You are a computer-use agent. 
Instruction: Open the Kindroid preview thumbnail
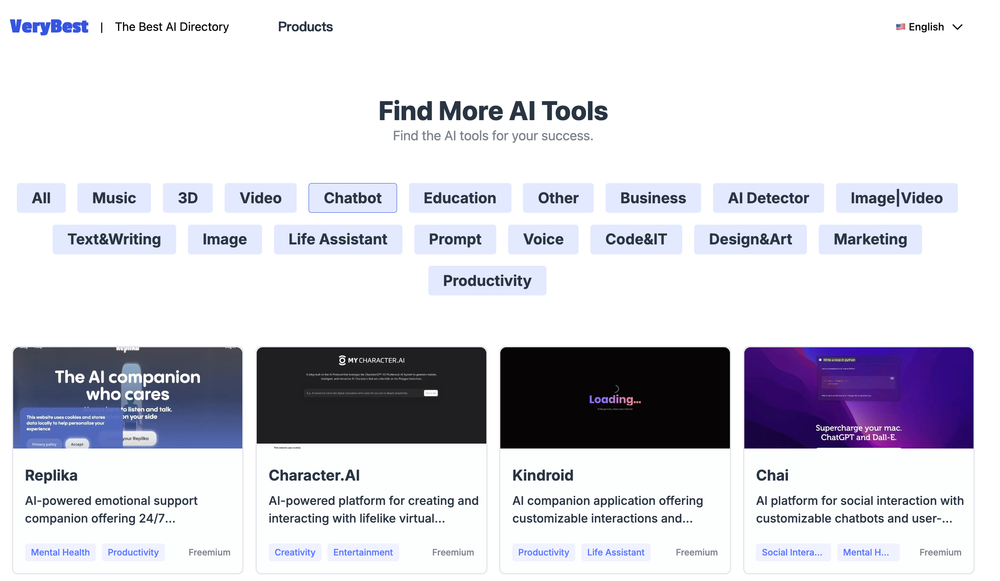click(615, 397)
